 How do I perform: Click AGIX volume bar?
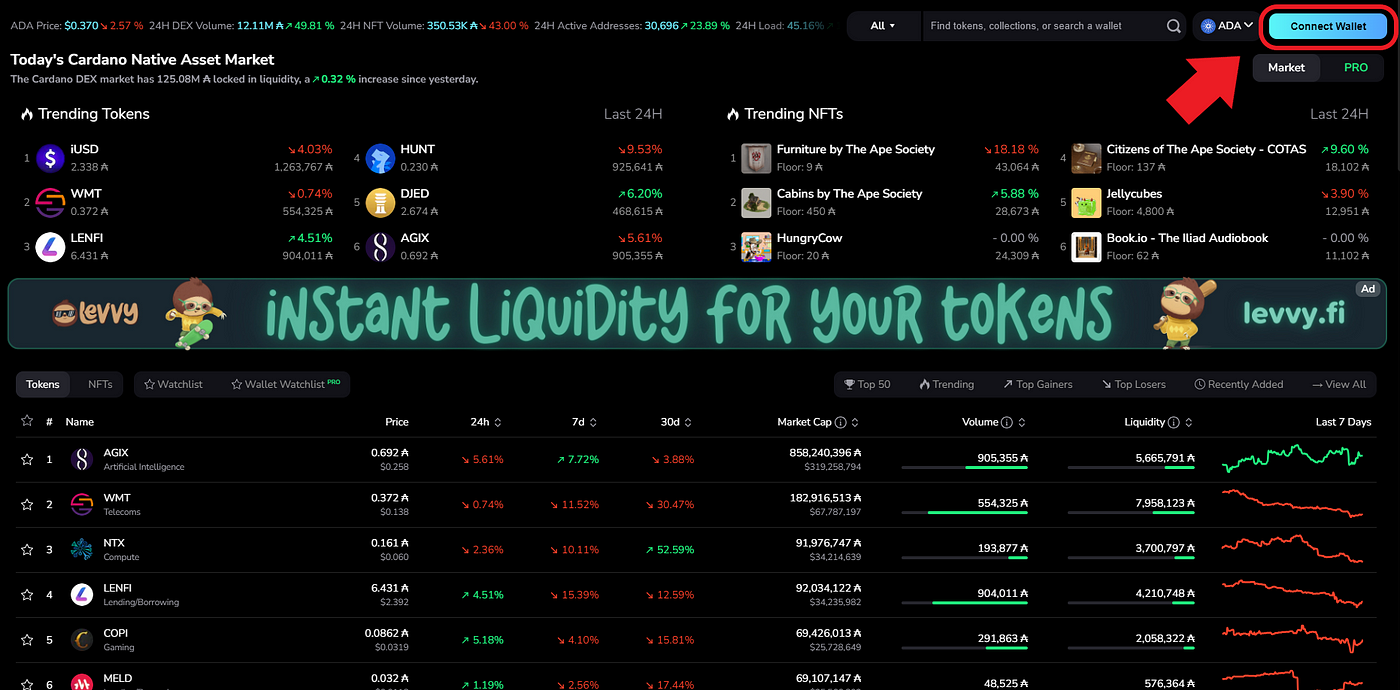click(x=965, y=468)
